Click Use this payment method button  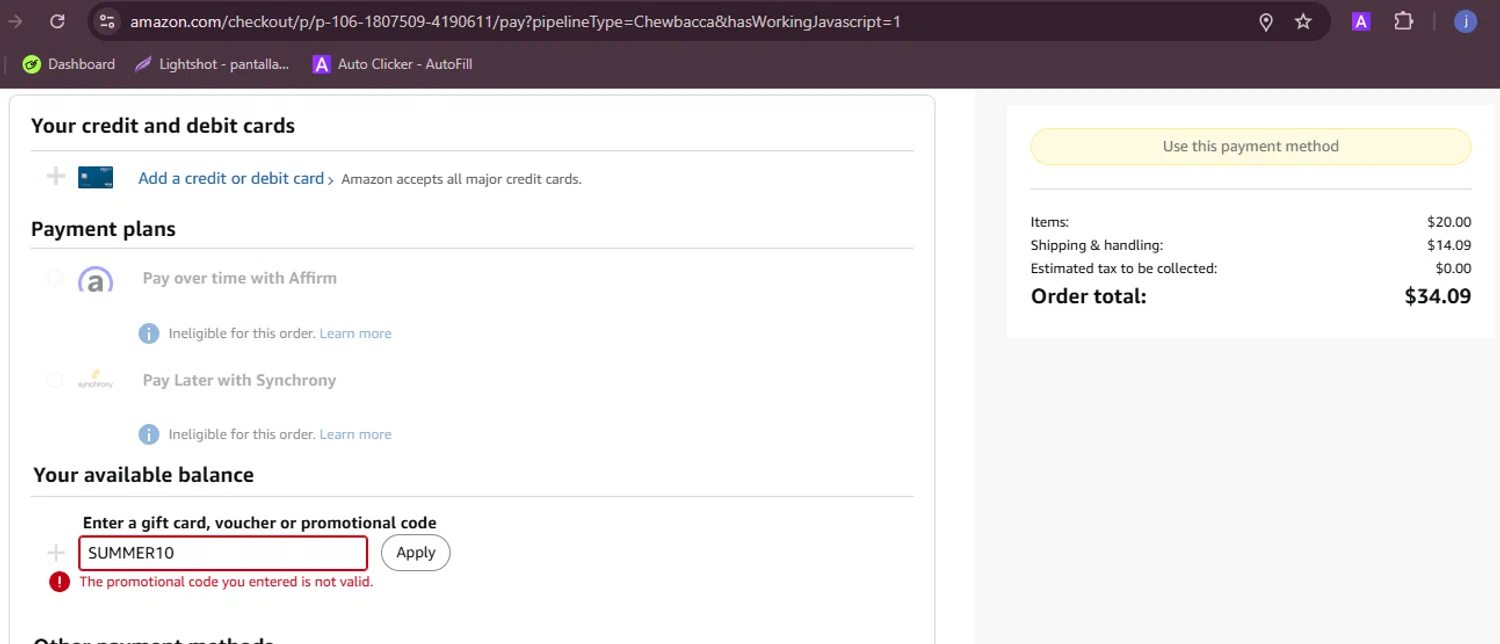tap(1250, 146)
